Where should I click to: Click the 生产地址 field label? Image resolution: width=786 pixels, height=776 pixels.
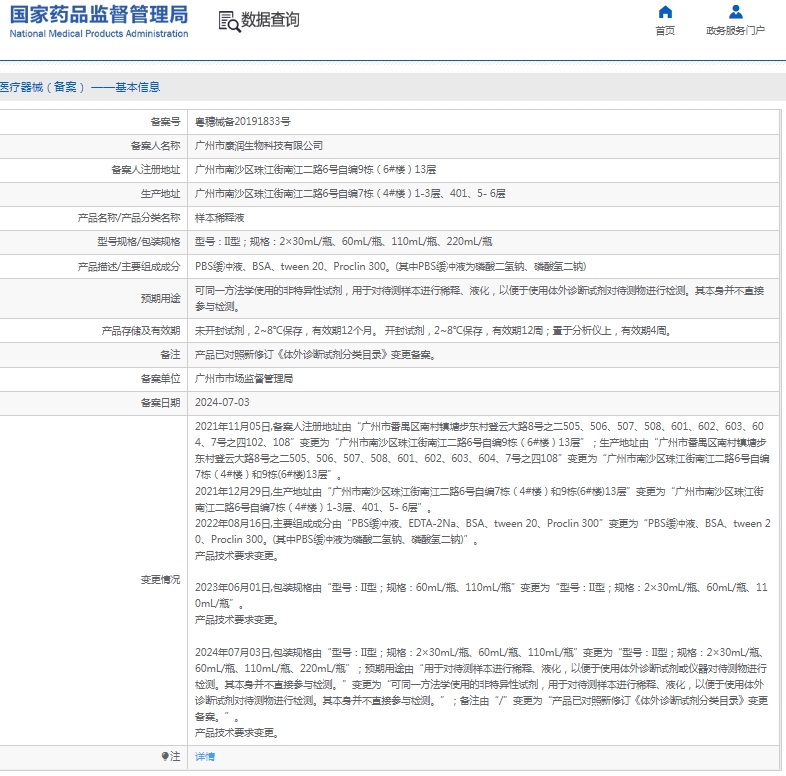pos(160,194)
